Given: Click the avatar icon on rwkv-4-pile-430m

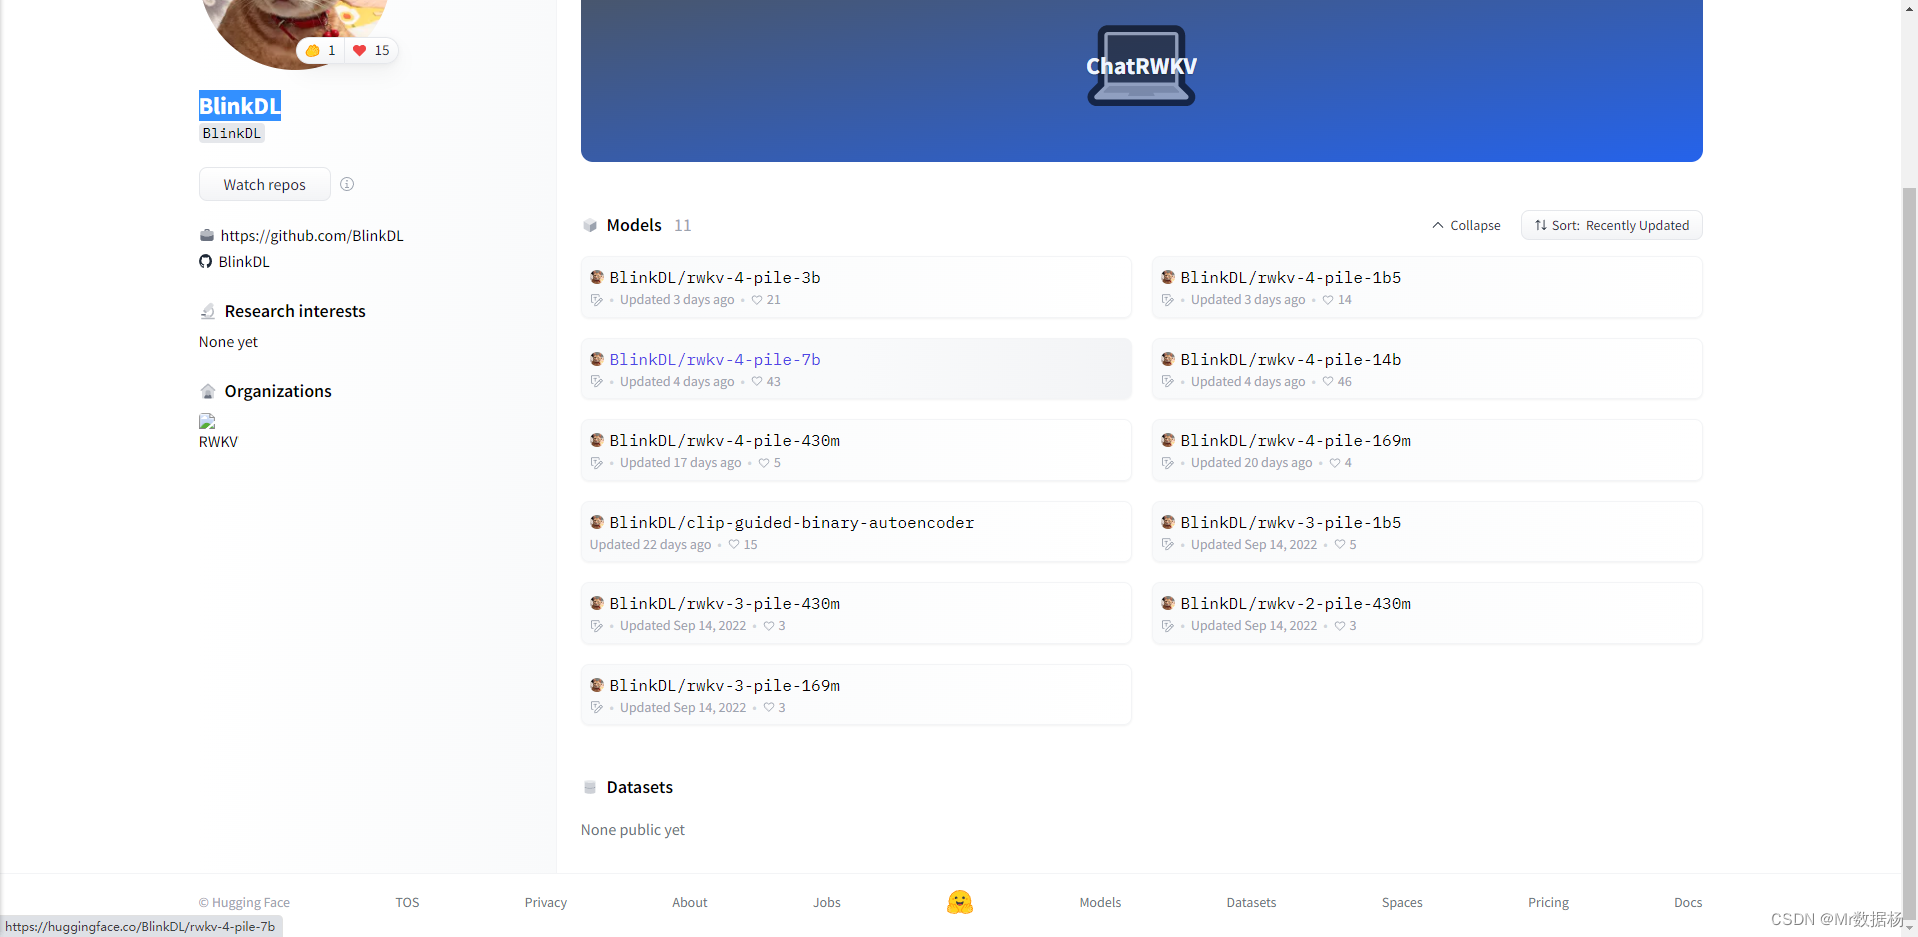Looking at the screenshot, I should click(597, 440).
